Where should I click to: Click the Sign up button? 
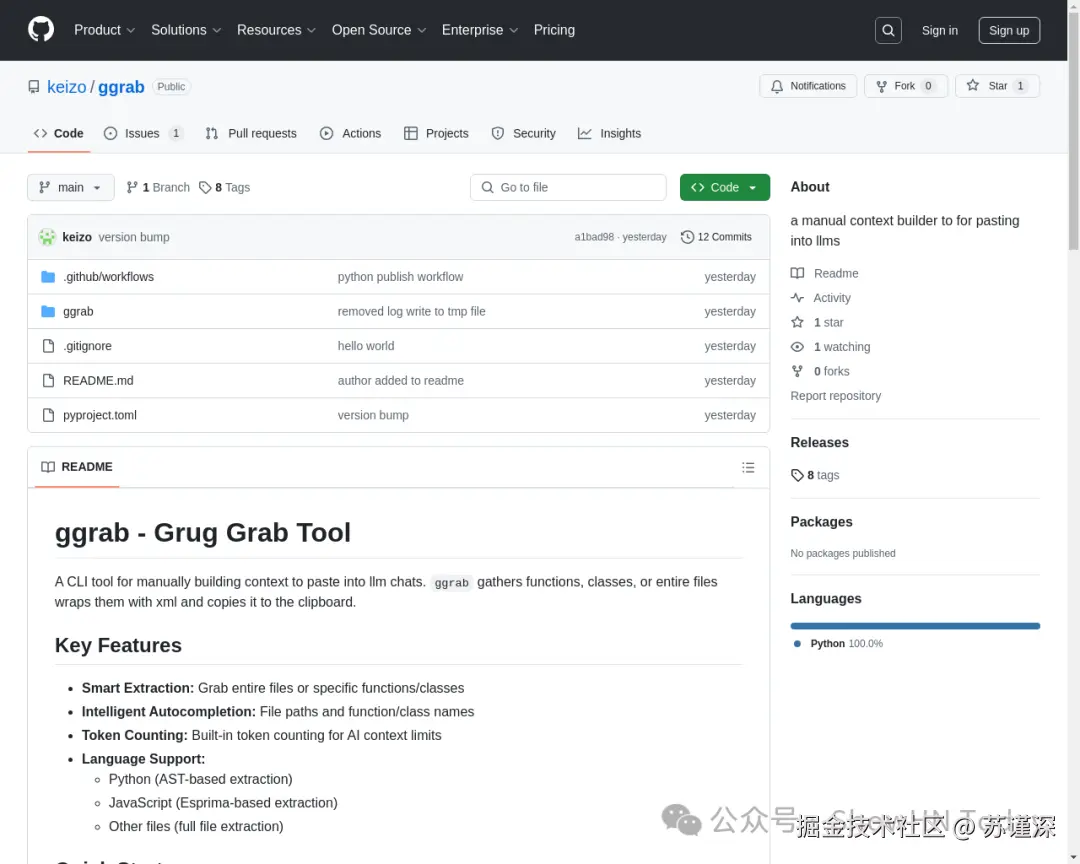pyautogui.click(x=1009, y=30)
